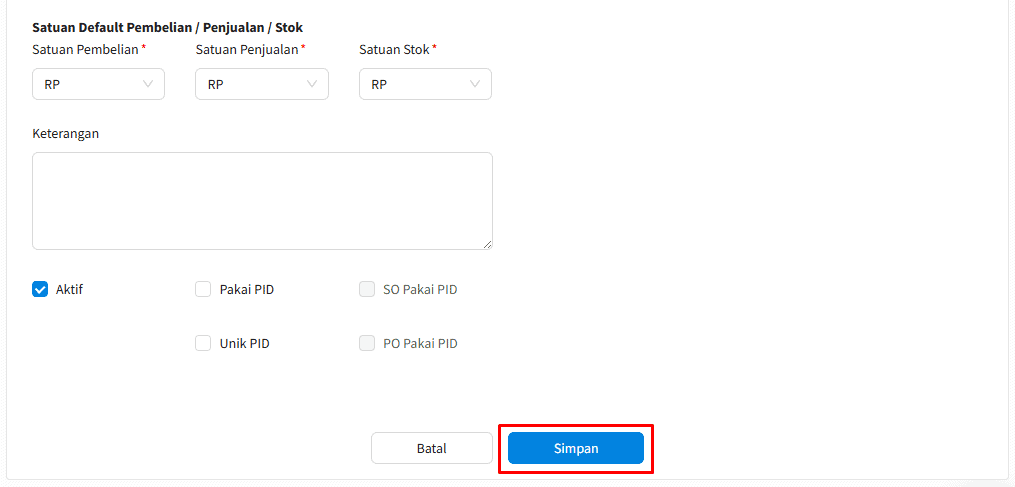Click the Aktif label text
This screenshot has width=1015, height=487.
click(x=69, y=289)
